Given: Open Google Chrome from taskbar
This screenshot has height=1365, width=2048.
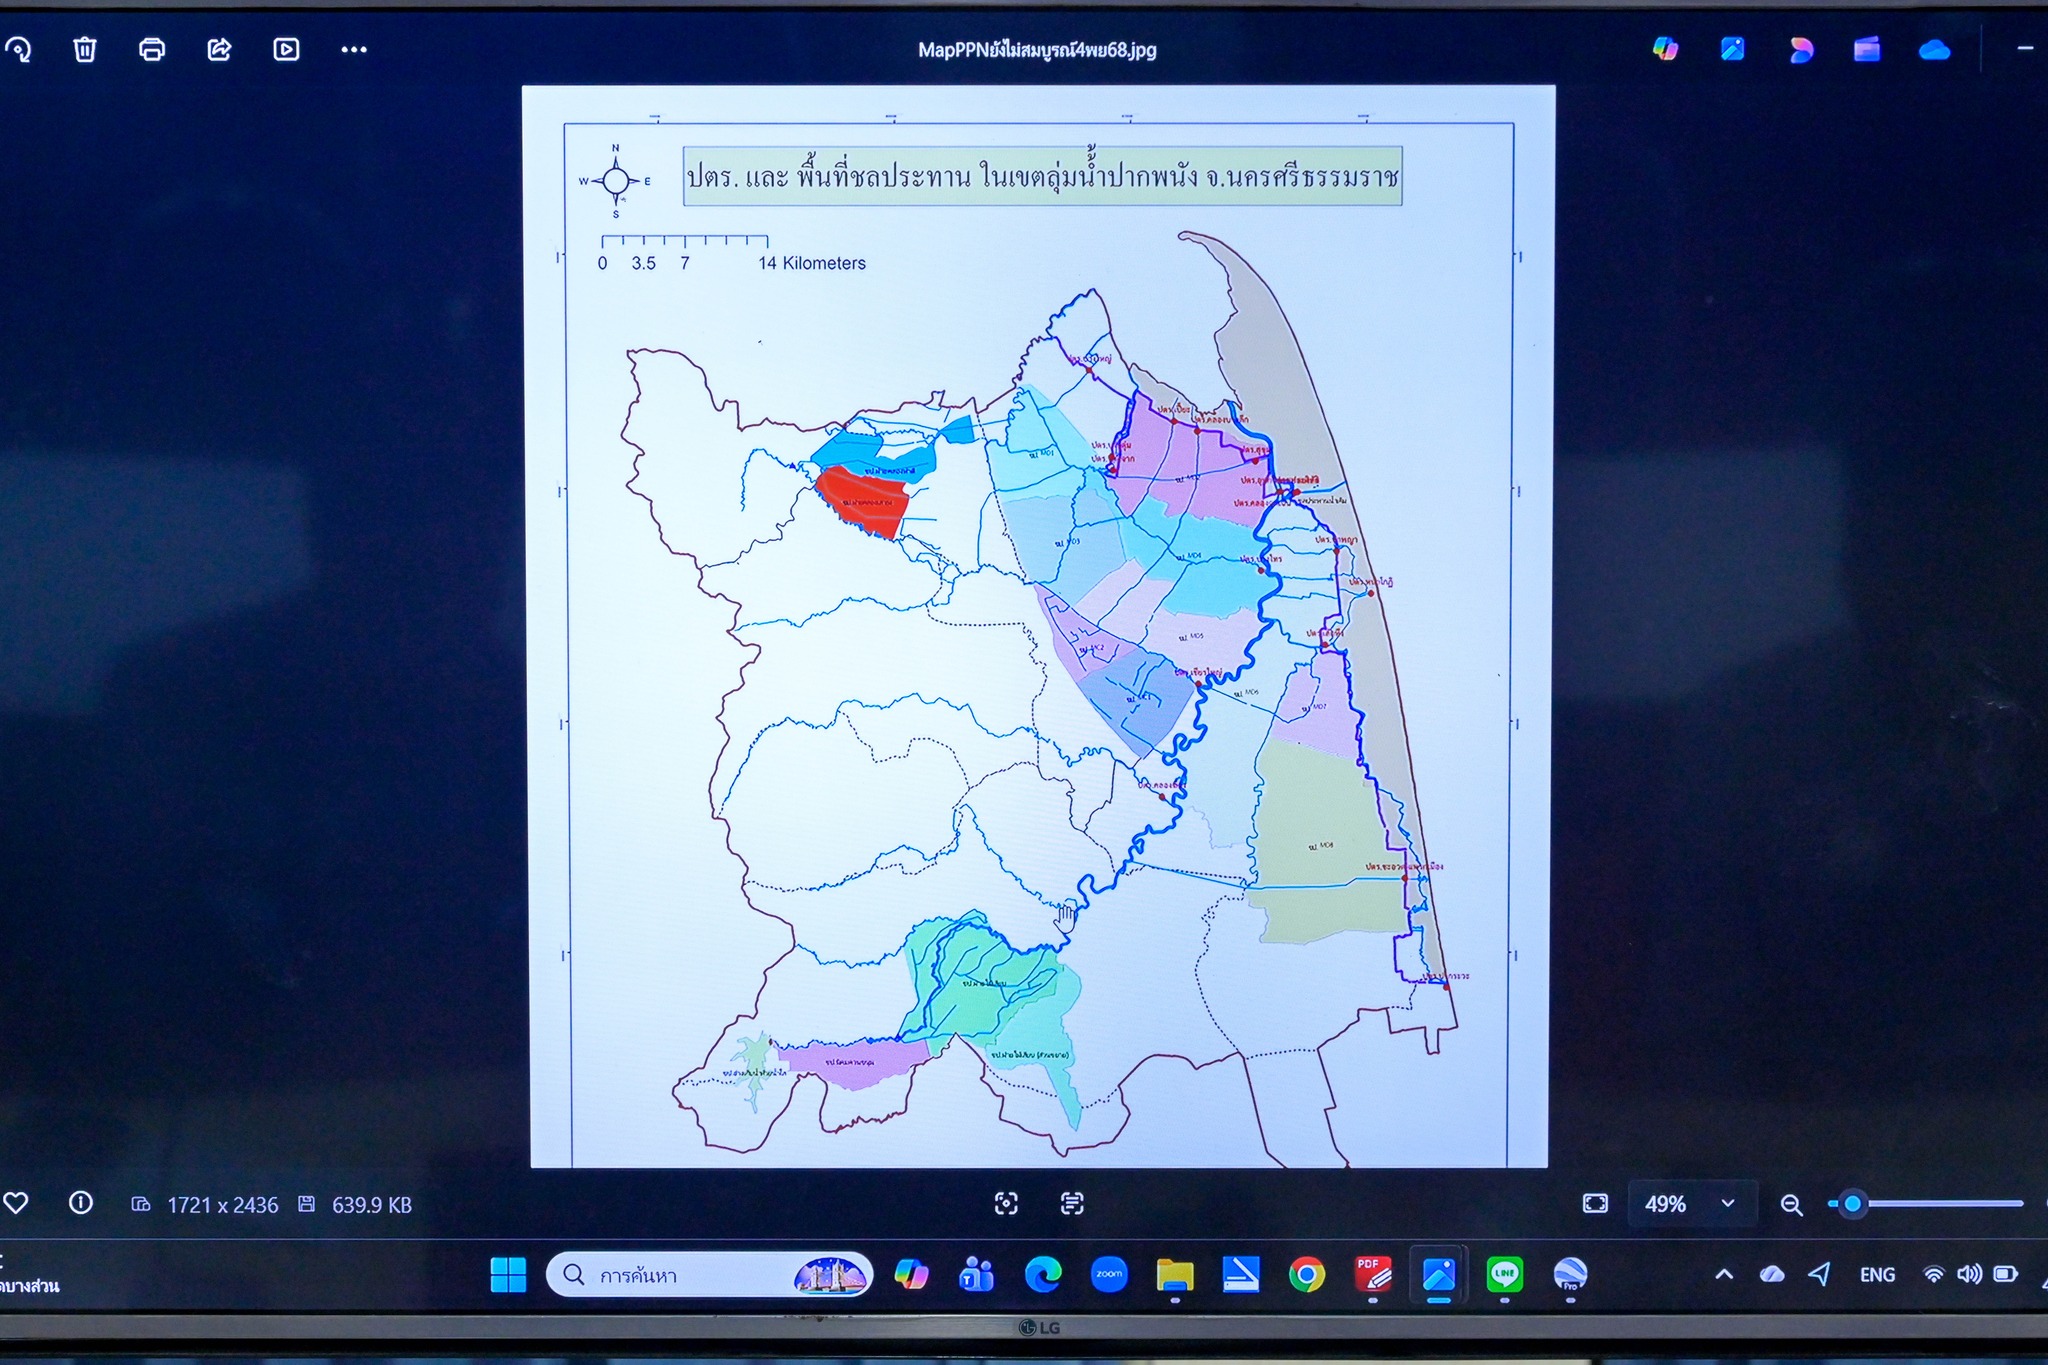Looking at the screenshot, I should click(1306, 1275).
